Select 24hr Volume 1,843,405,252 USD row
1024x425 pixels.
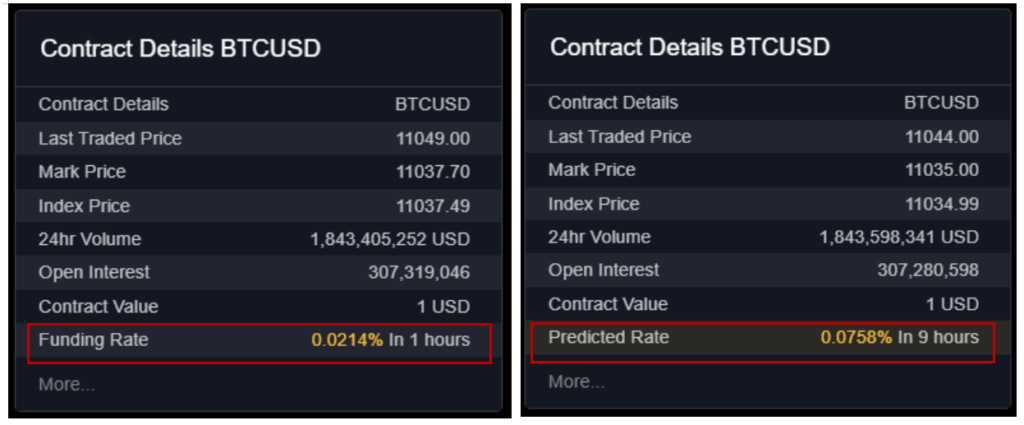[259, 240]
